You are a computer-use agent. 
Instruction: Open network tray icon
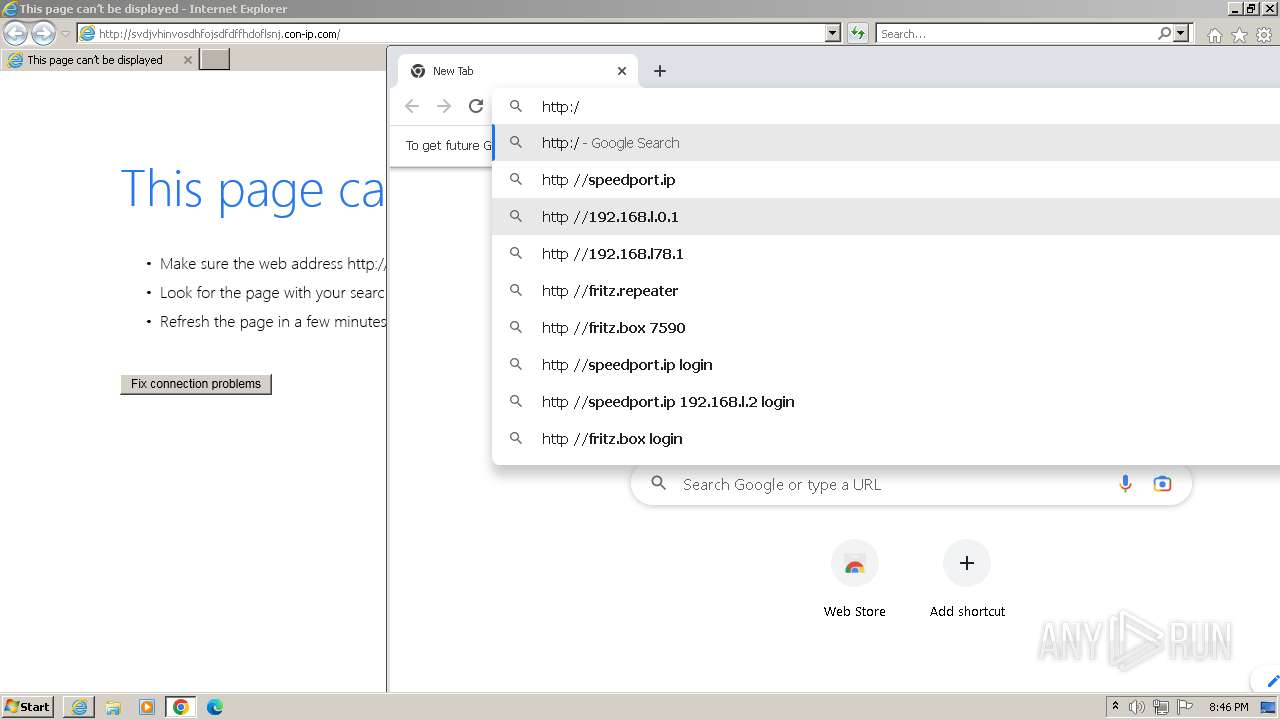[x=1161, y=707]
